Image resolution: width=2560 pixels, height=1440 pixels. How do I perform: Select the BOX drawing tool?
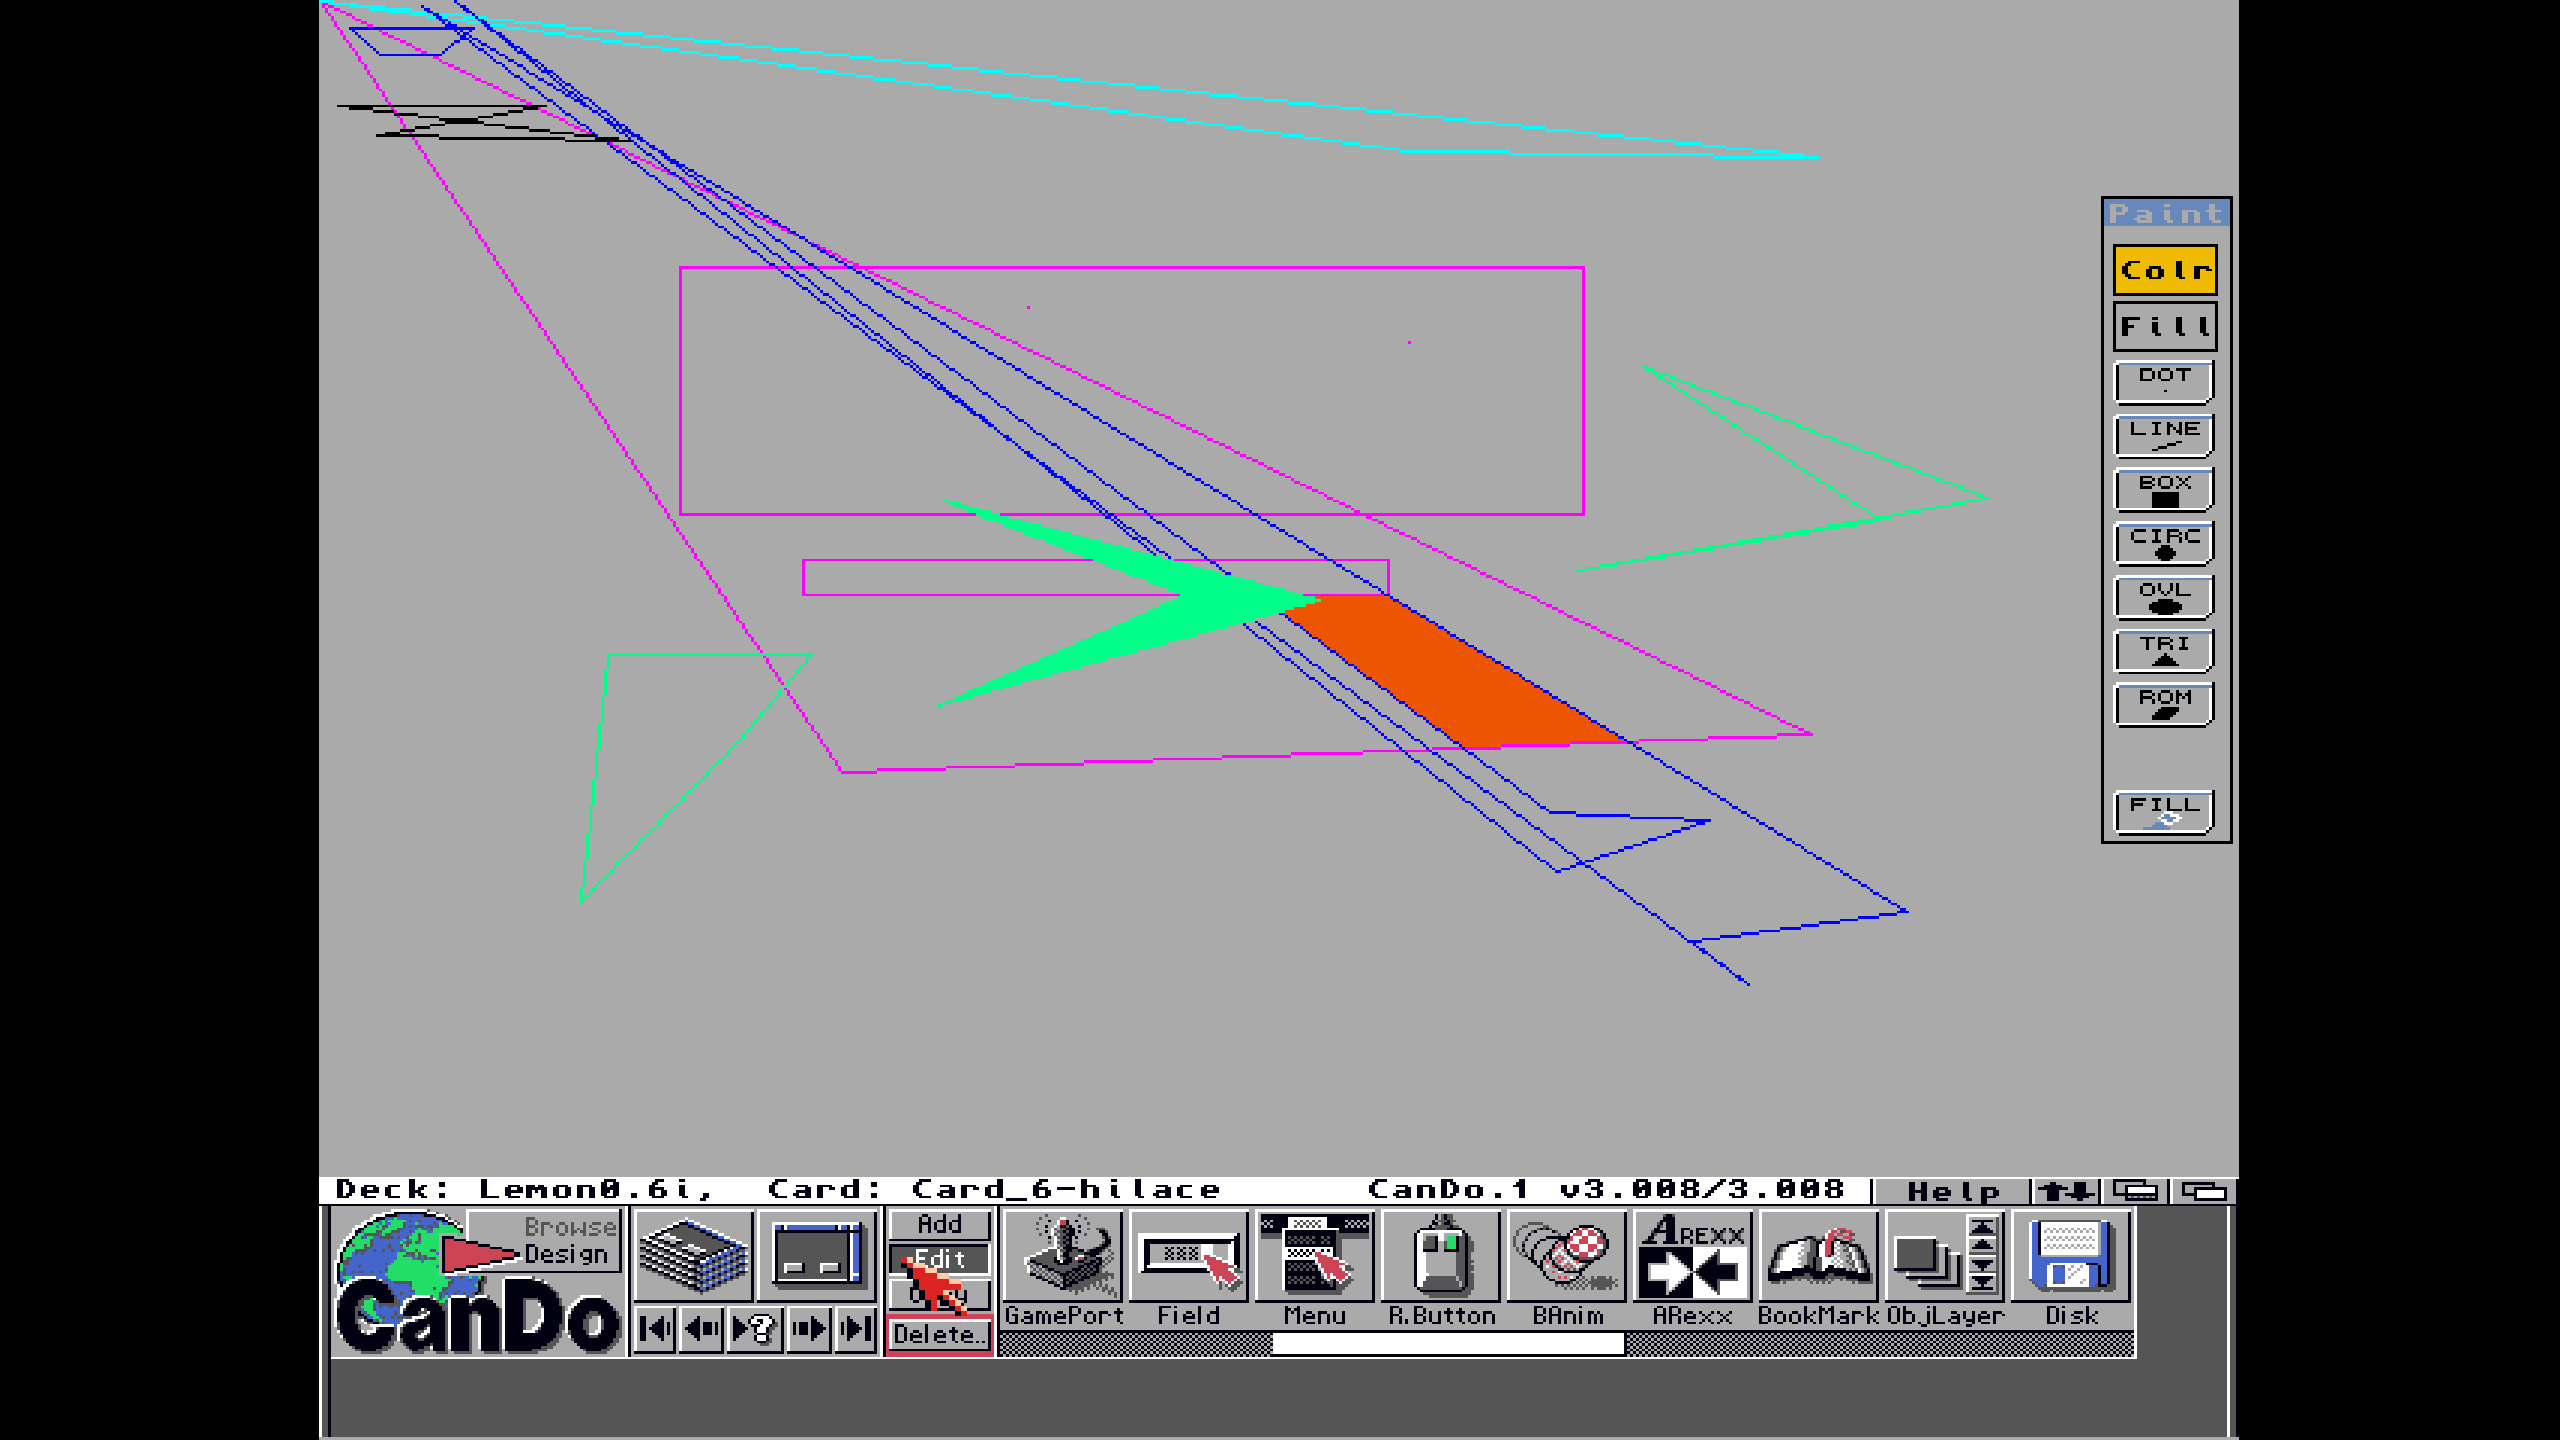coord(2163,488)
